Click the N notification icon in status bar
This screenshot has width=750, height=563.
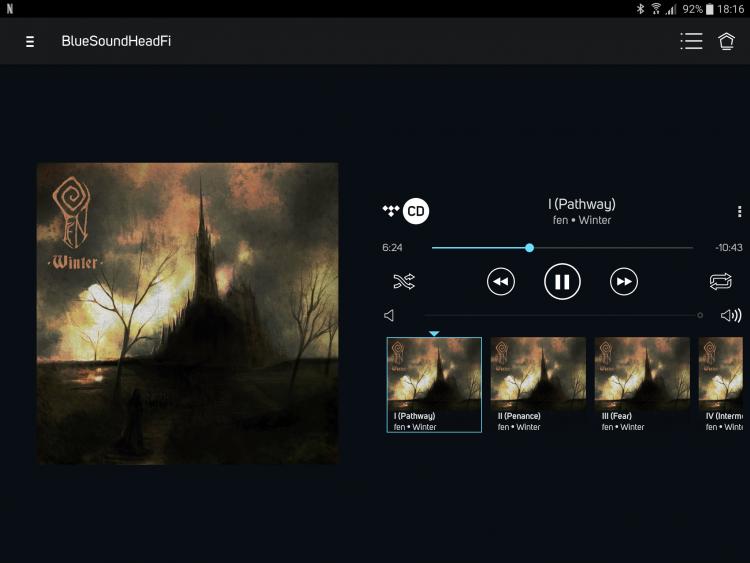(x=10, y=9)
